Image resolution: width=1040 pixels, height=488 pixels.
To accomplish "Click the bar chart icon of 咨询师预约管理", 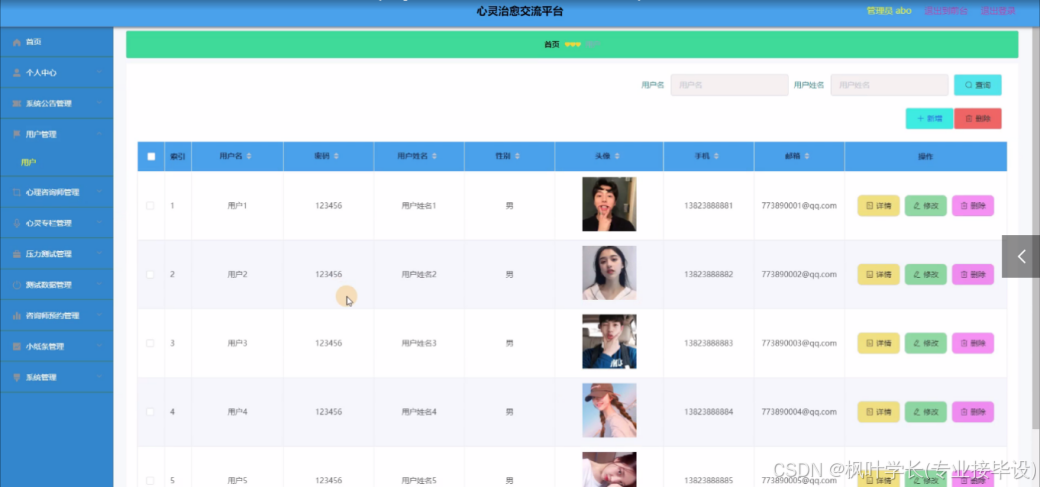I will pos(17,316).
